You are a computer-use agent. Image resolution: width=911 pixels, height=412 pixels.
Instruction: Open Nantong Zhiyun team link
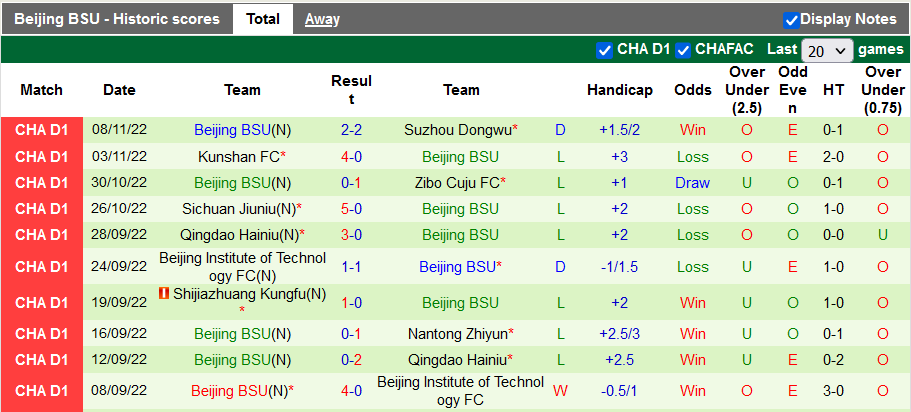pos(457,334)
